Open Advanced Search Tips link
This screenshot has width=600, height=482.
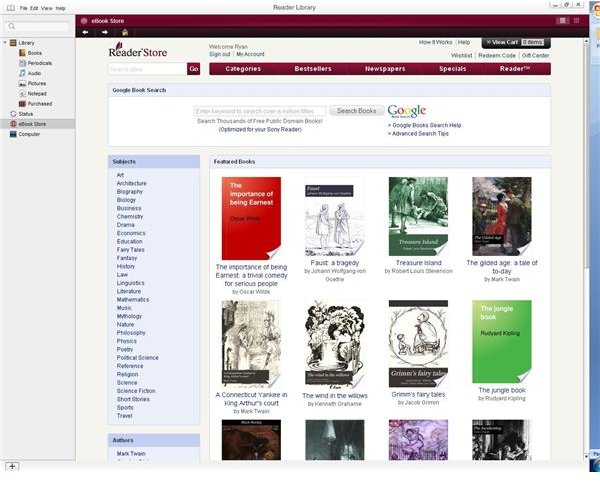coord(420,134)
